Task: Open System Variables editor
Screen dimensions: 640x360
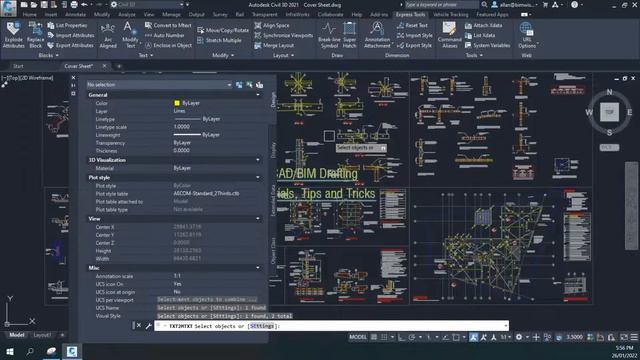Action: pos(487,45)
